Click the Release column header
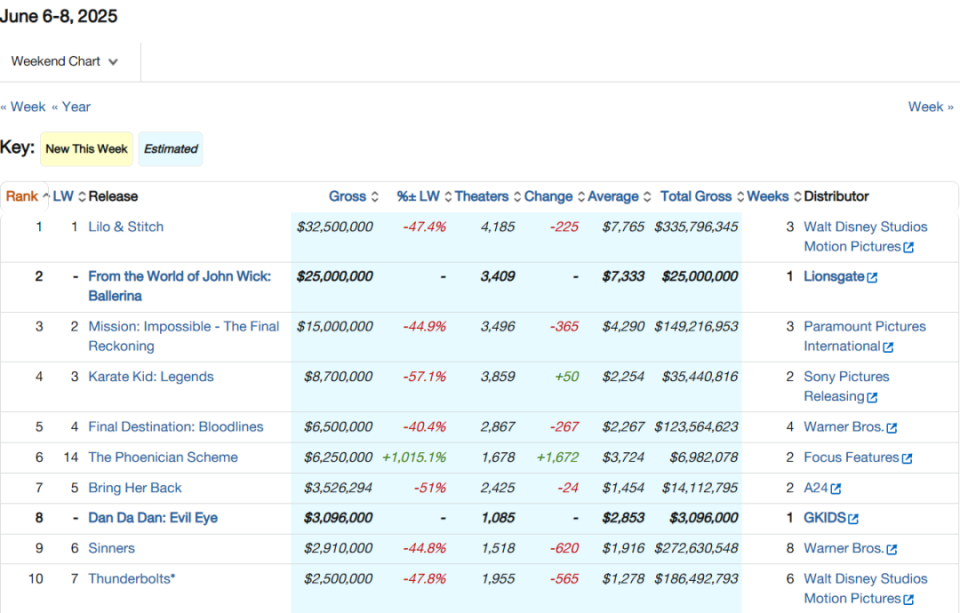Screen dimensions: 960x613 [x=113, y=197]
